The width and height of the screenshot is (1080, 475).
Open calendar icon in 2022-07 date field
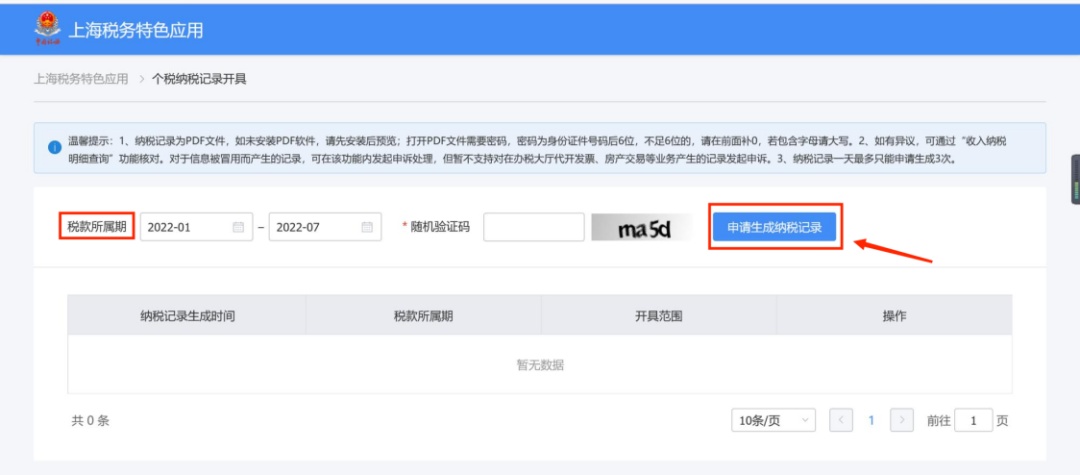(367, 227)
